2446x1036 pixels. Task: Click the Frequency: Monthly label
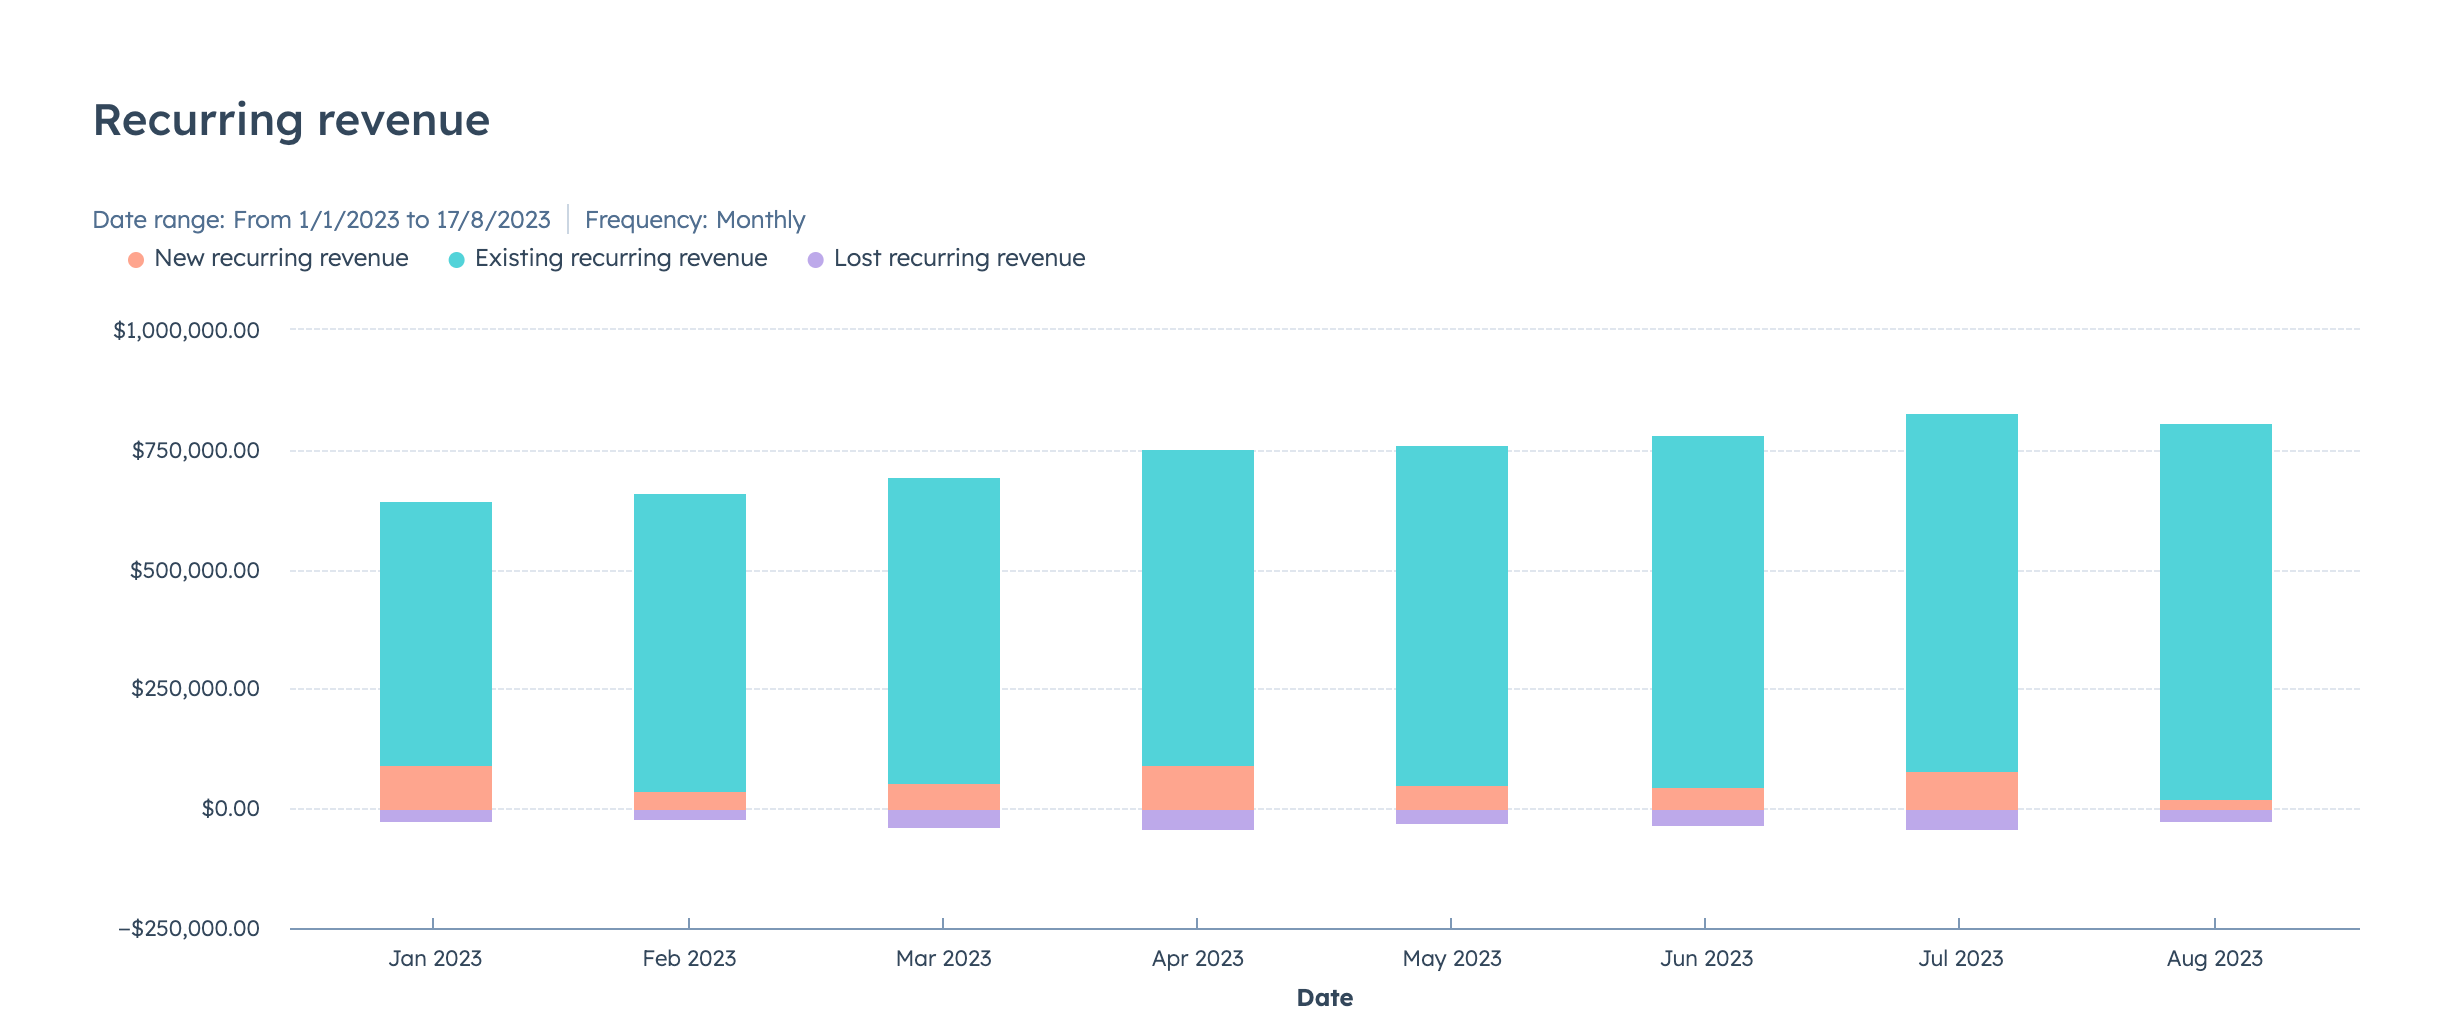tap(695, 220)
